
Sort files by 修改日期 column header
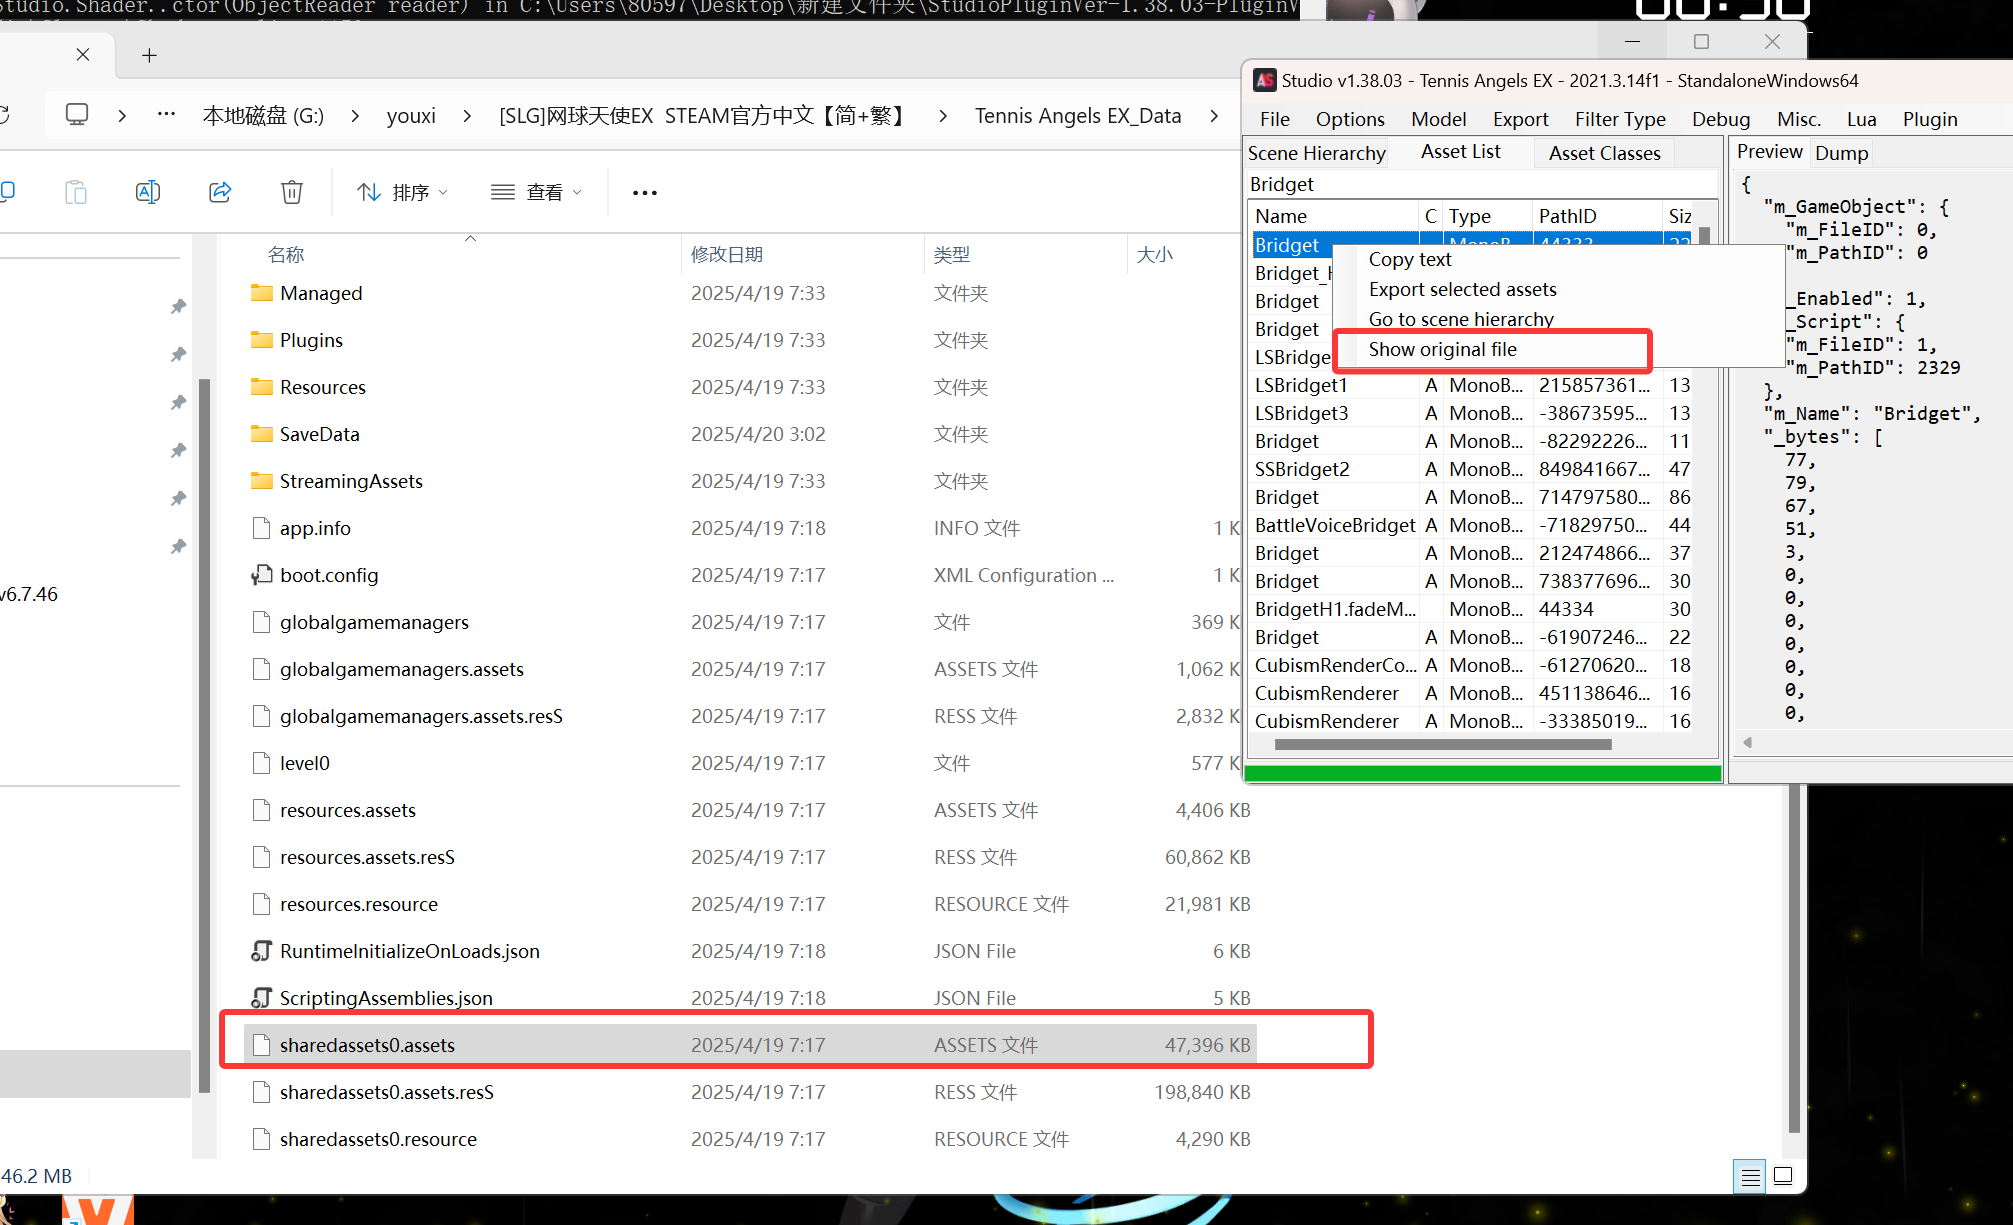803,254
